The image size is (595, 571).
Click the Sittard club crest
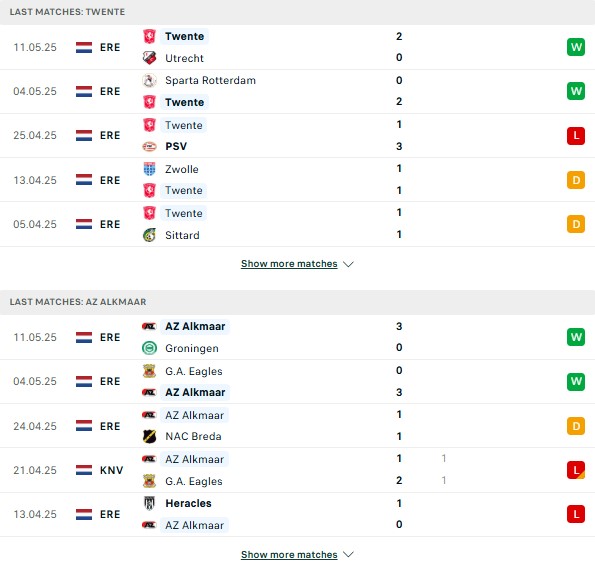pos(150,235)
